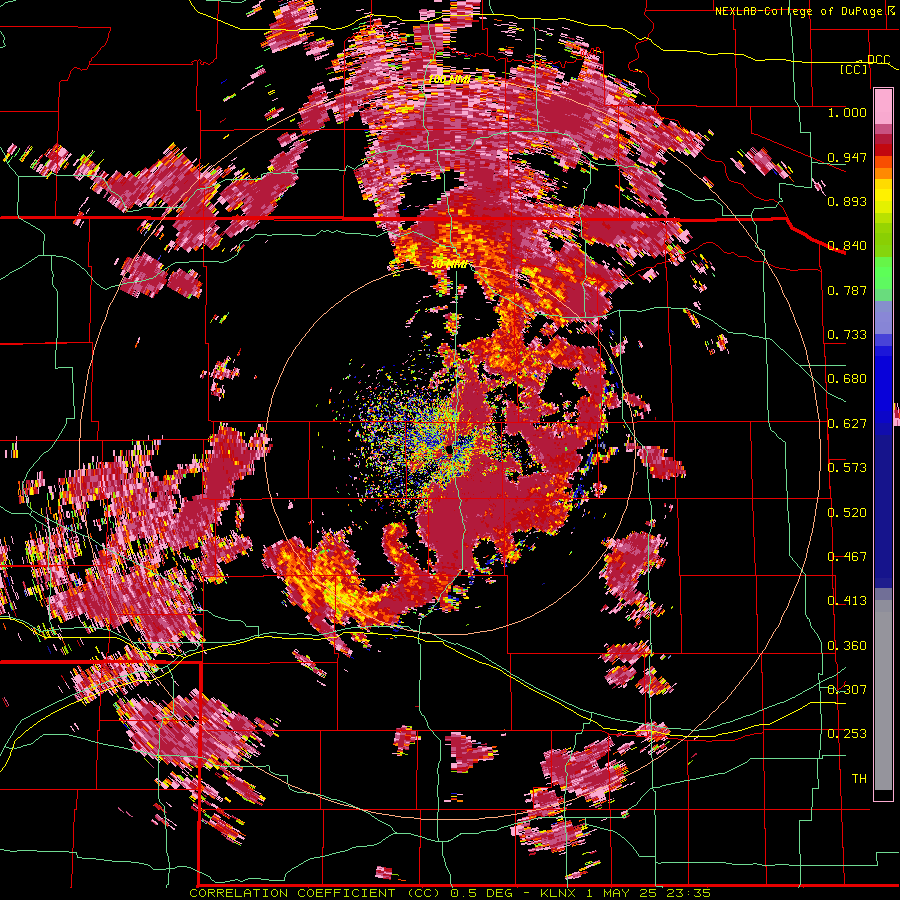This screenshot has width=900, height=900.
Task: Click the 50 NMI range ring label
Action: point(449,265)
